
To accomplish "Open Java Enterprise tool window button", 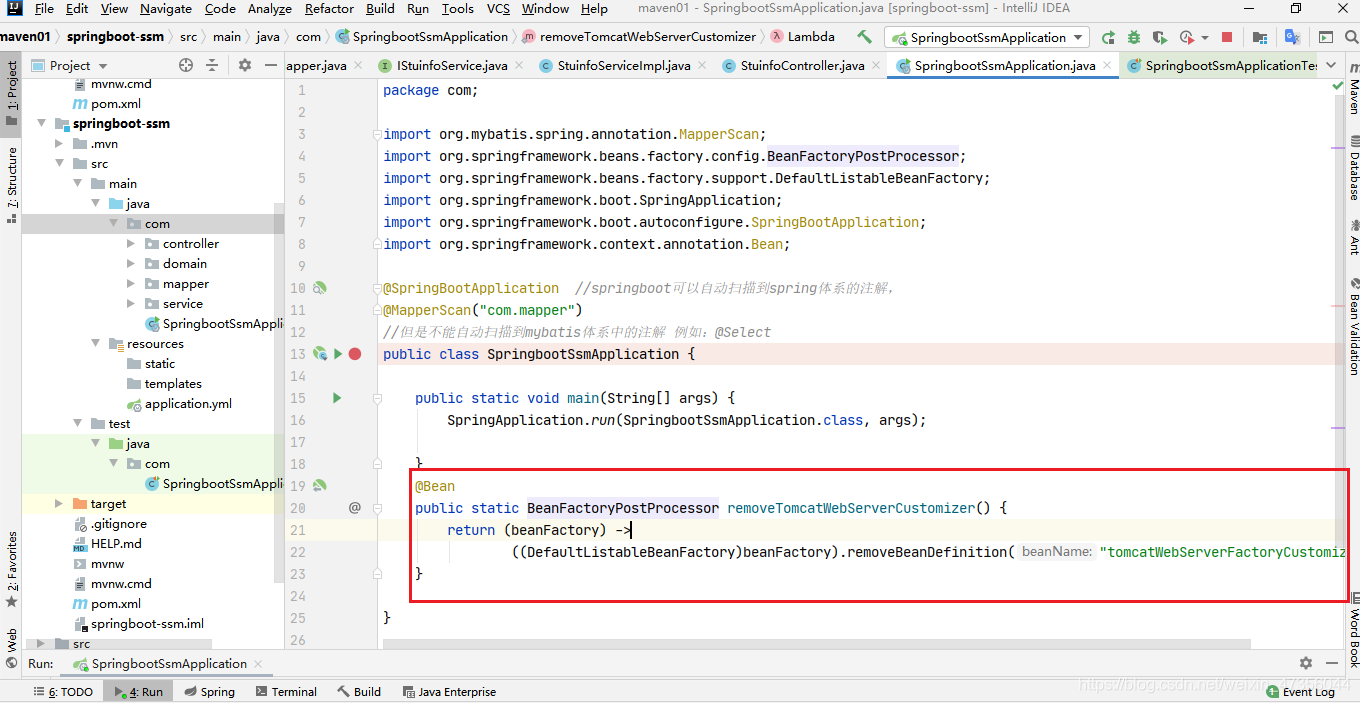I will (448, 691).
